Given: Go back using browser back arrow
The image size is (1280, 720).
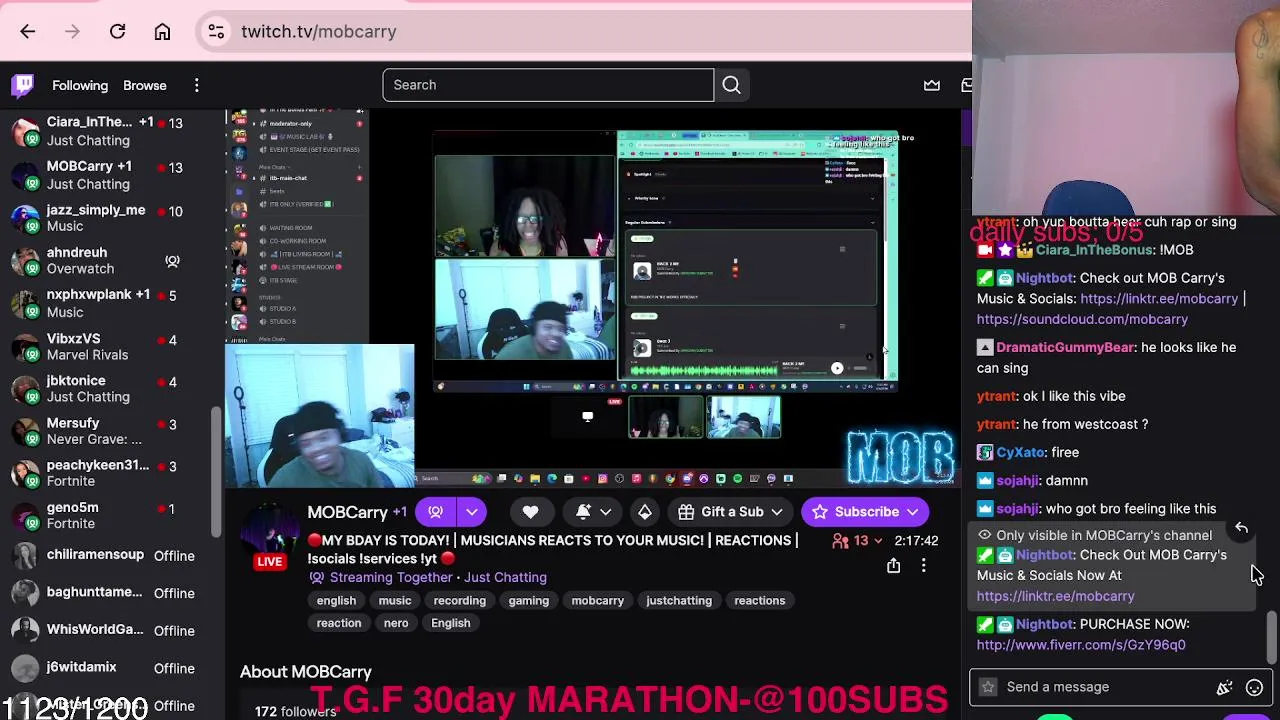Looking at the screenshot, I should click(x=27, y=32).
